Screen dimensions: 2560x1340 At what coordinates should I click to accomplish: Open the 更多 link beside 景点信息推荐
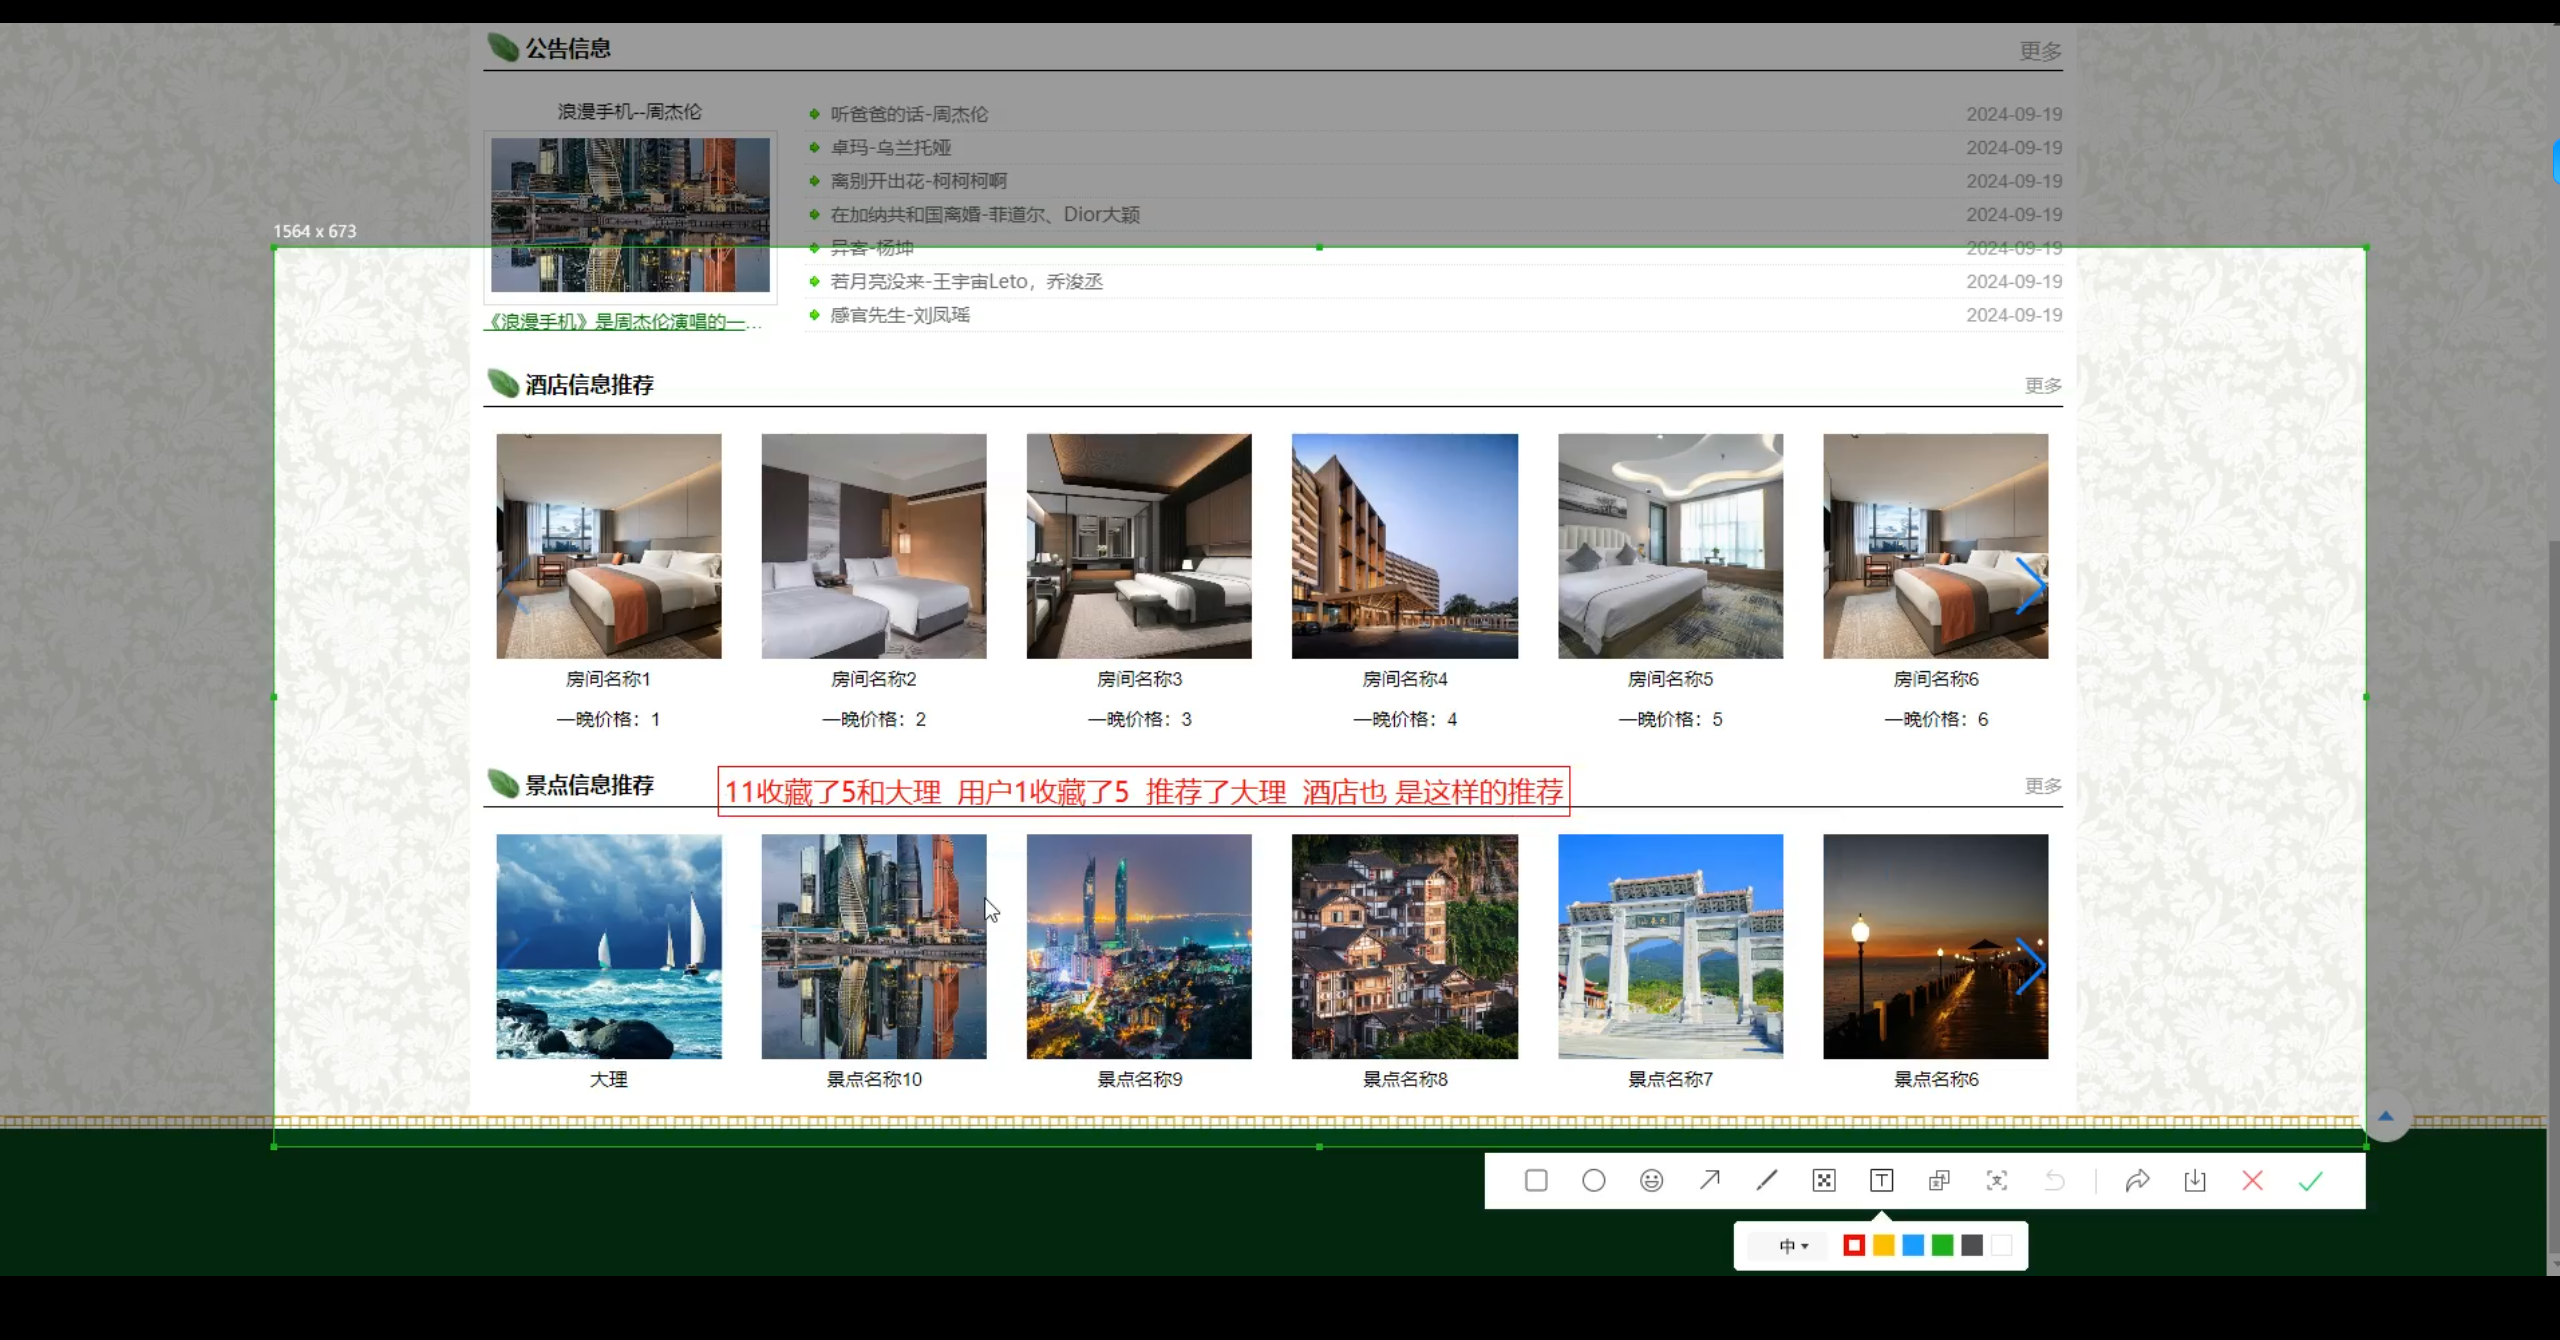2042,786
